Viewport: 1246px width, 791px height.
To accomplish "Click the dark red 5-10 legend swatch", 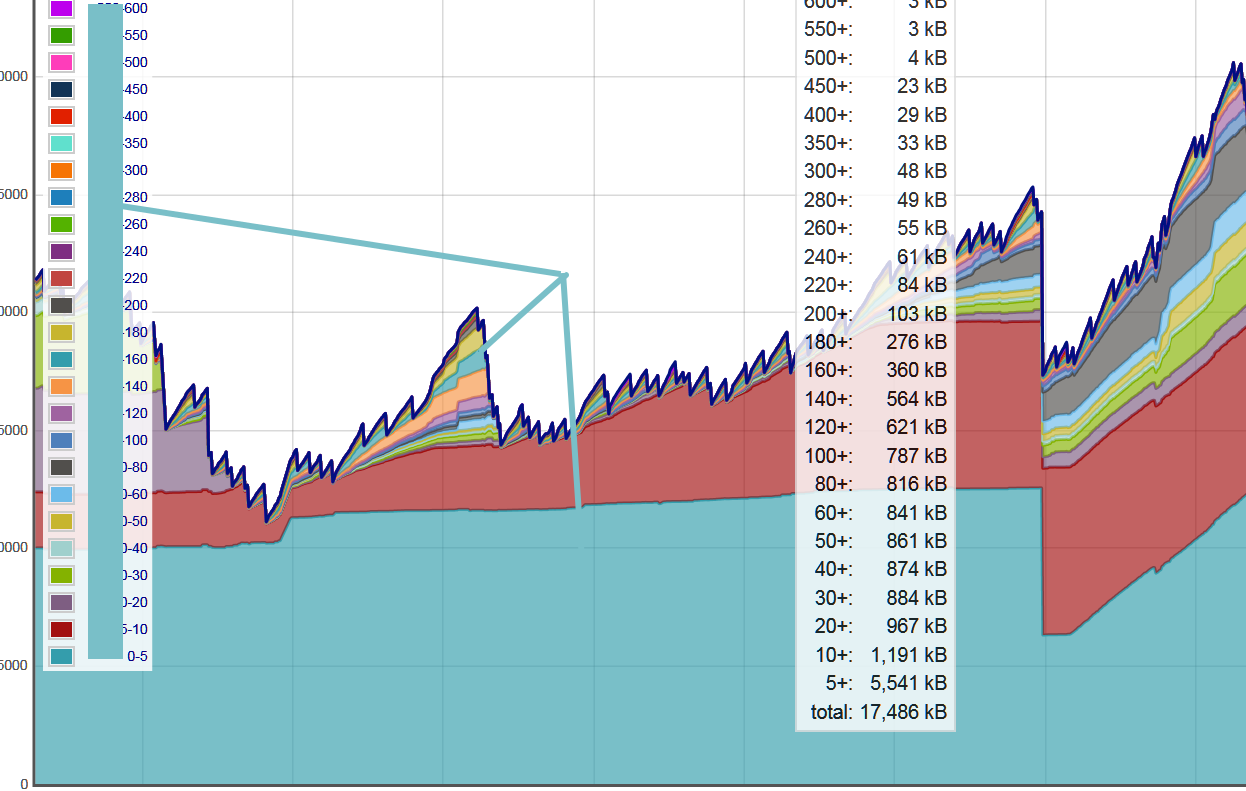I will click(x=61, y=630).
